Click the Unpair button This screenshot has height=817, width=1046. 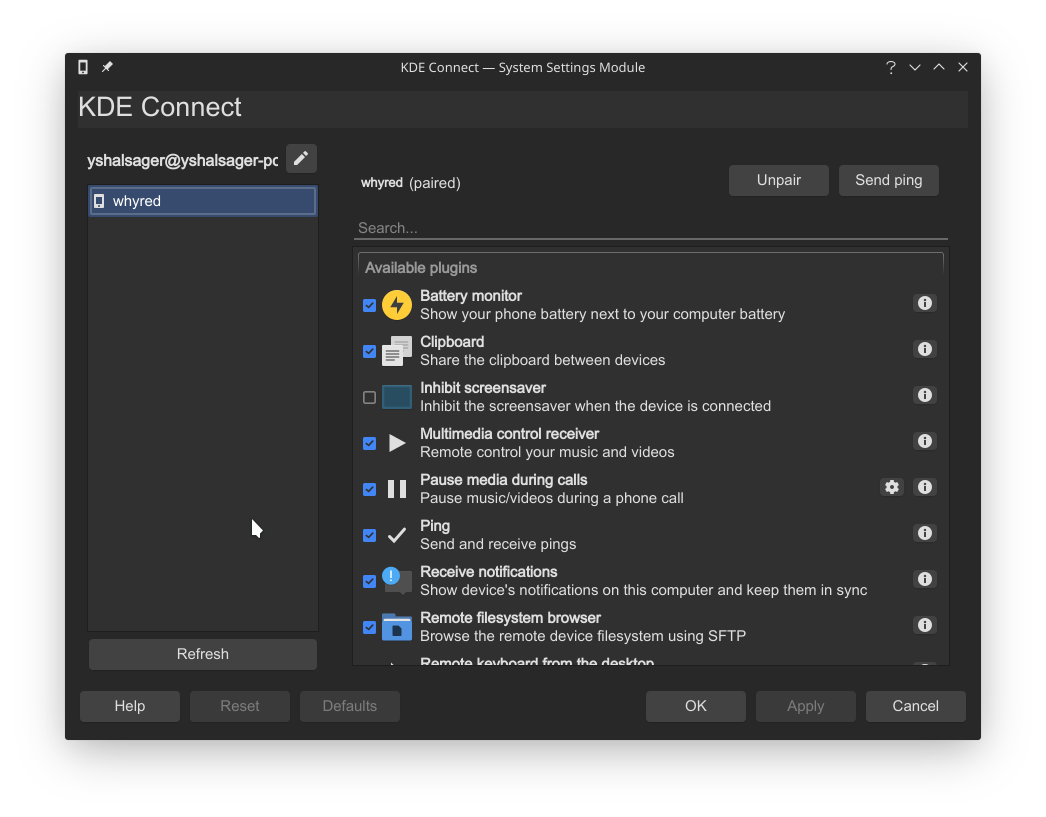click(x=778, y=181)
